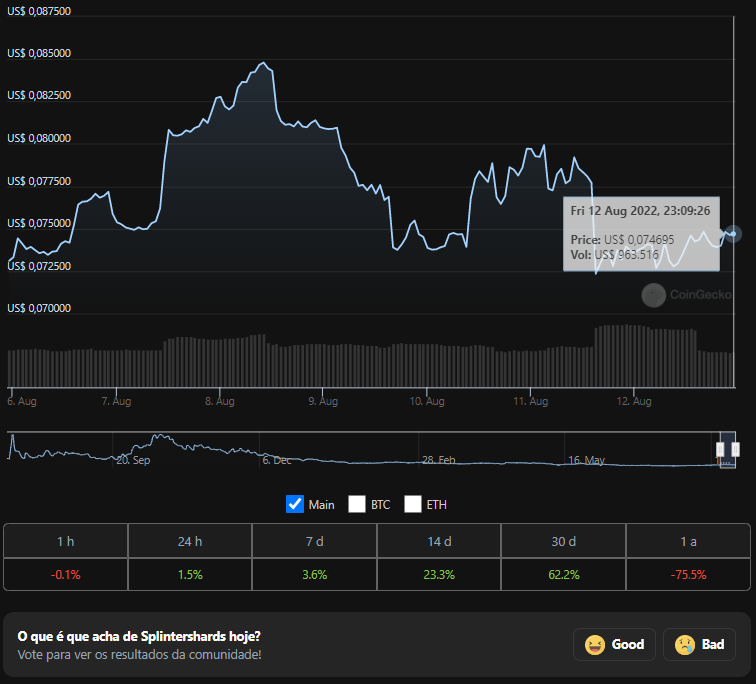Image resolution: width=756 pixels, height=684 pixels.
Task: Click the 8. Aug axis date label
Action: (220, 401)
